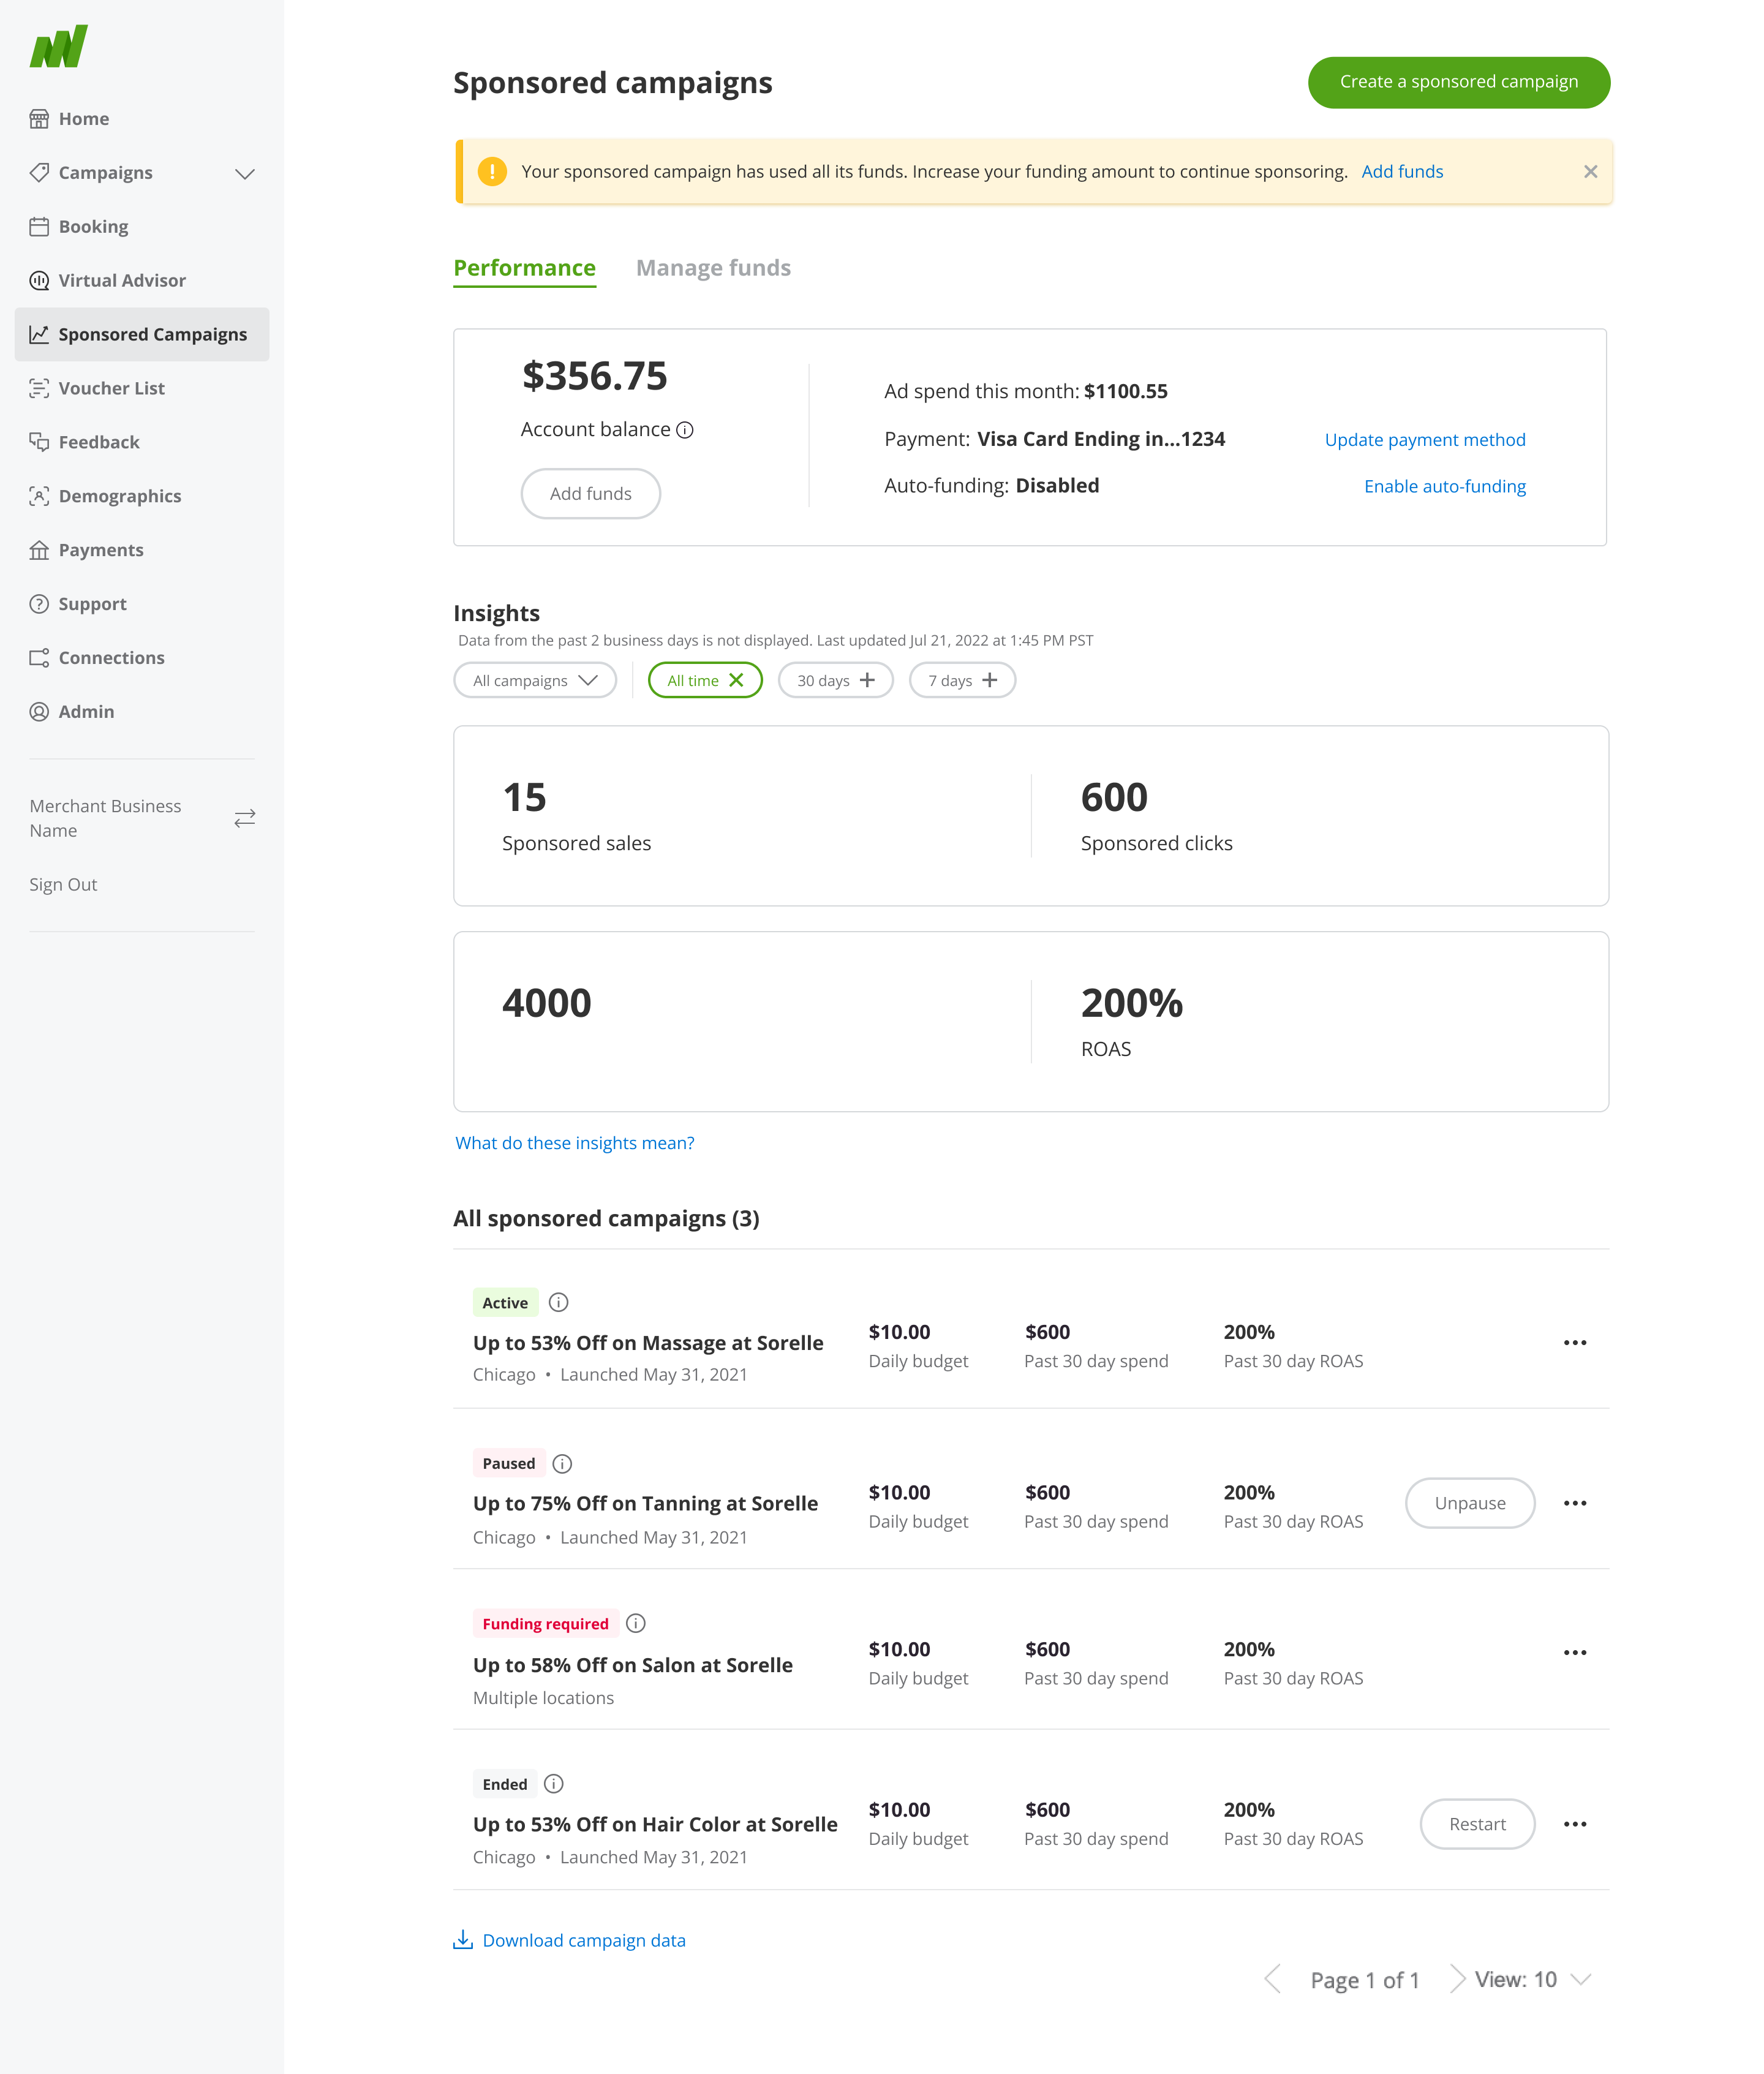Open the Home section in the sidebar
This screenshot has width=1764, height=2074.
[84, 118]
